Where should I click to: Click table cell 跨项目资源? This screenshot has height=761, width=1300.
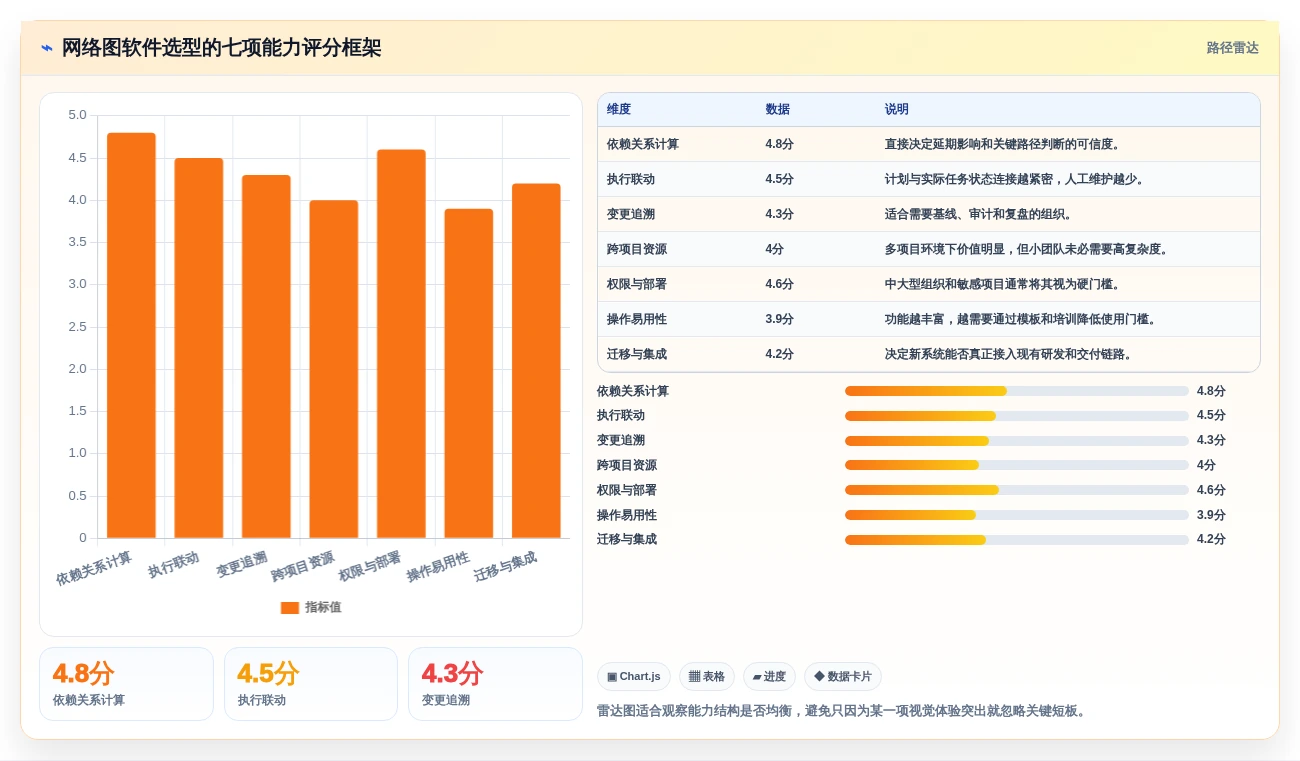pos(637,249)
